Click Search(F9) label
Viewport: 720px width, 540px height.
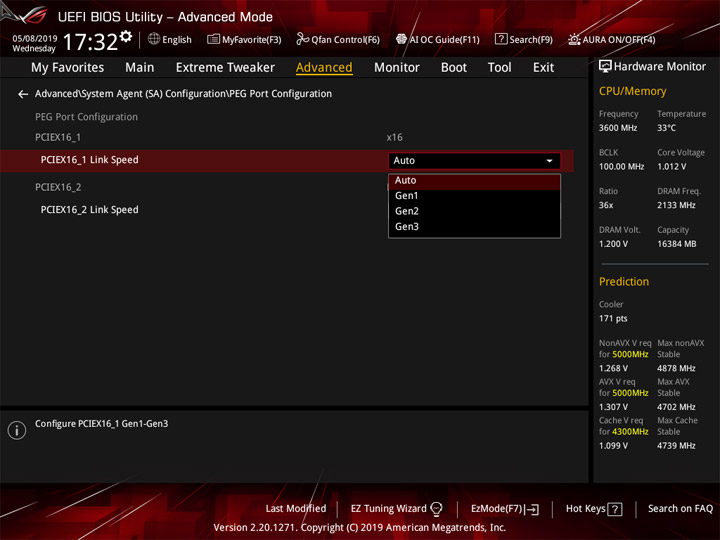pos(531,40)
